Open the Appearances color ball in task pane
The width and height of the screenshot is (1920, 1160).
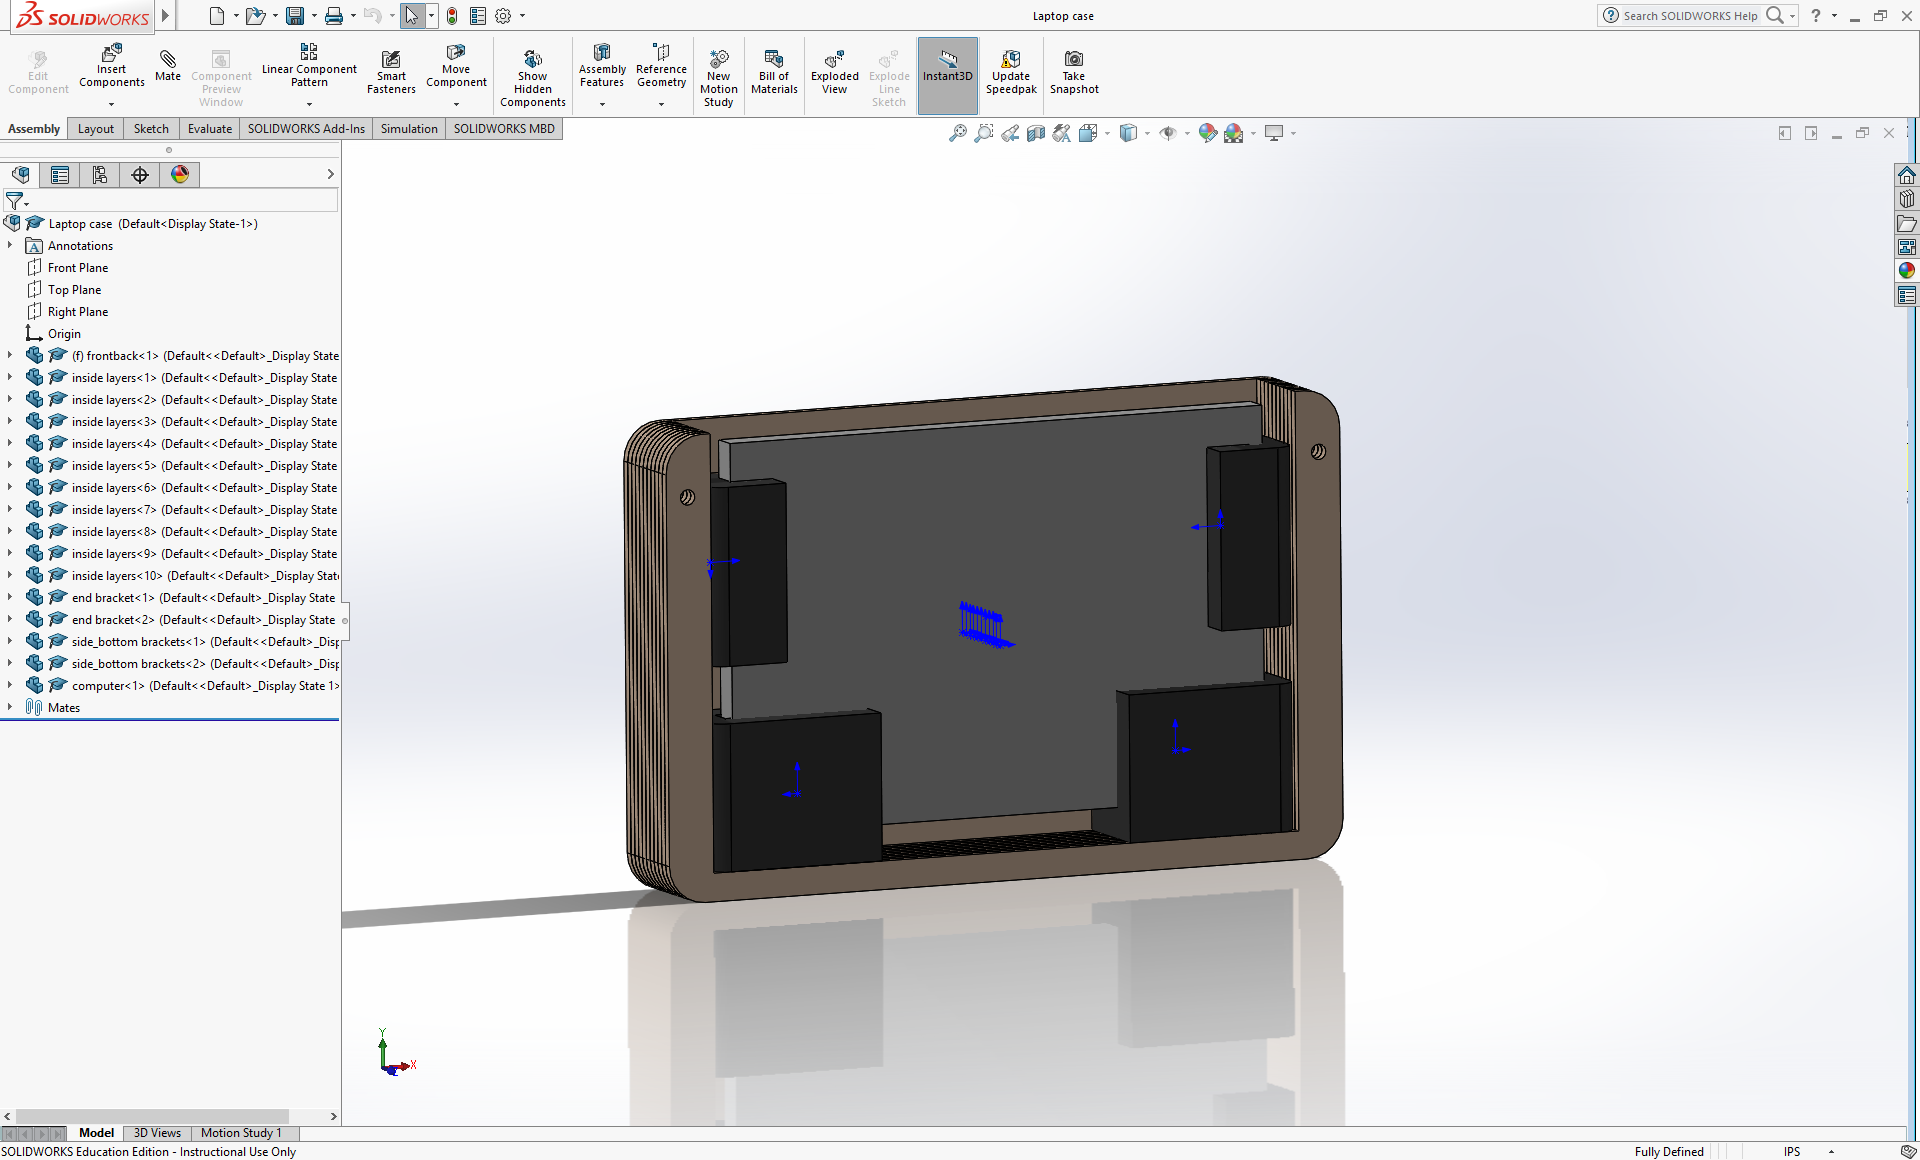1907,270
